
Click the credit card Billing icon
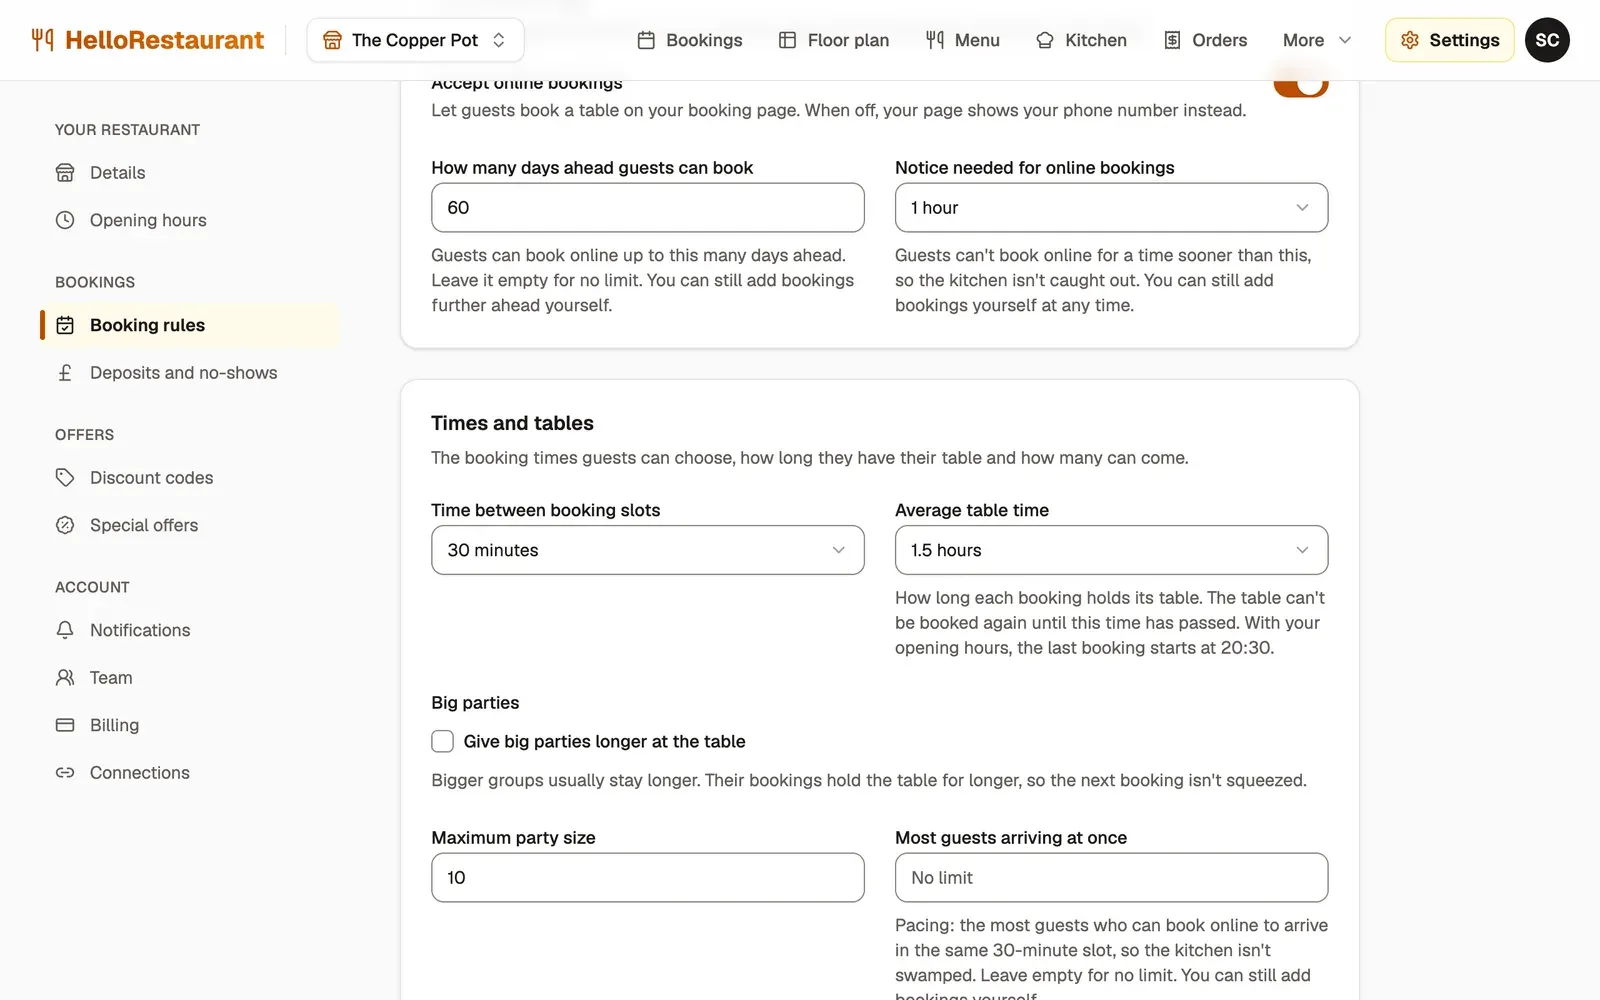coord(65,725)
